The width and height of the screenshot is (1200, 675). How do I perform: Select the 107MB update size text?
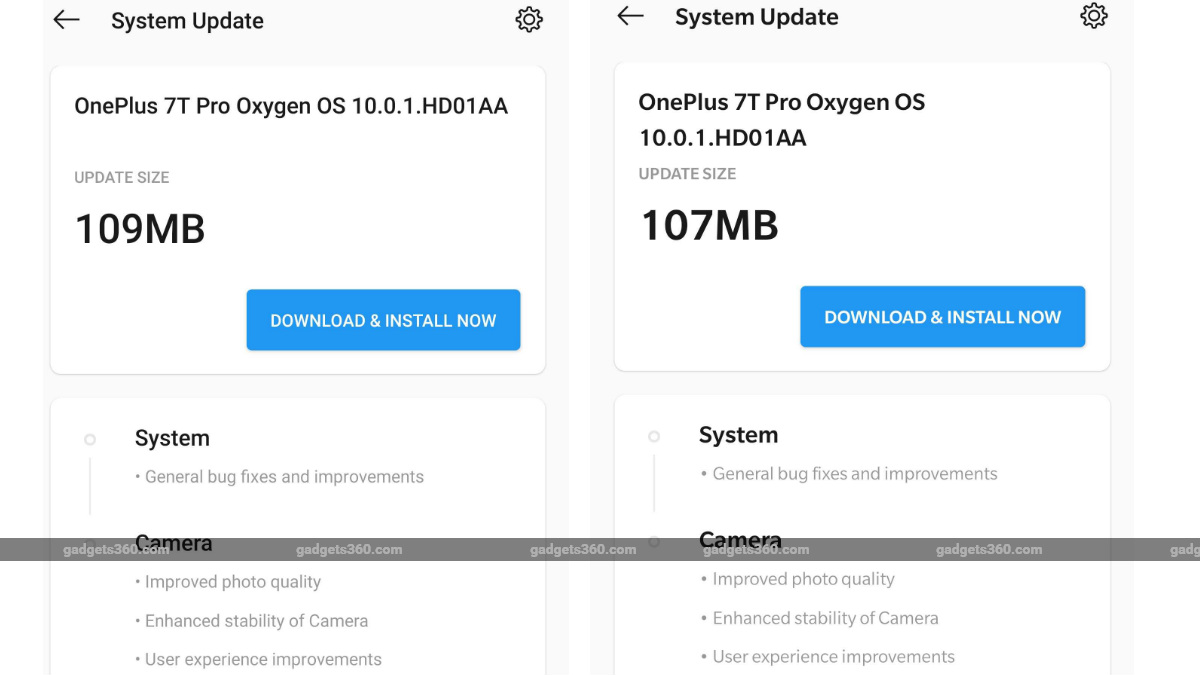(x=709, y=225)
